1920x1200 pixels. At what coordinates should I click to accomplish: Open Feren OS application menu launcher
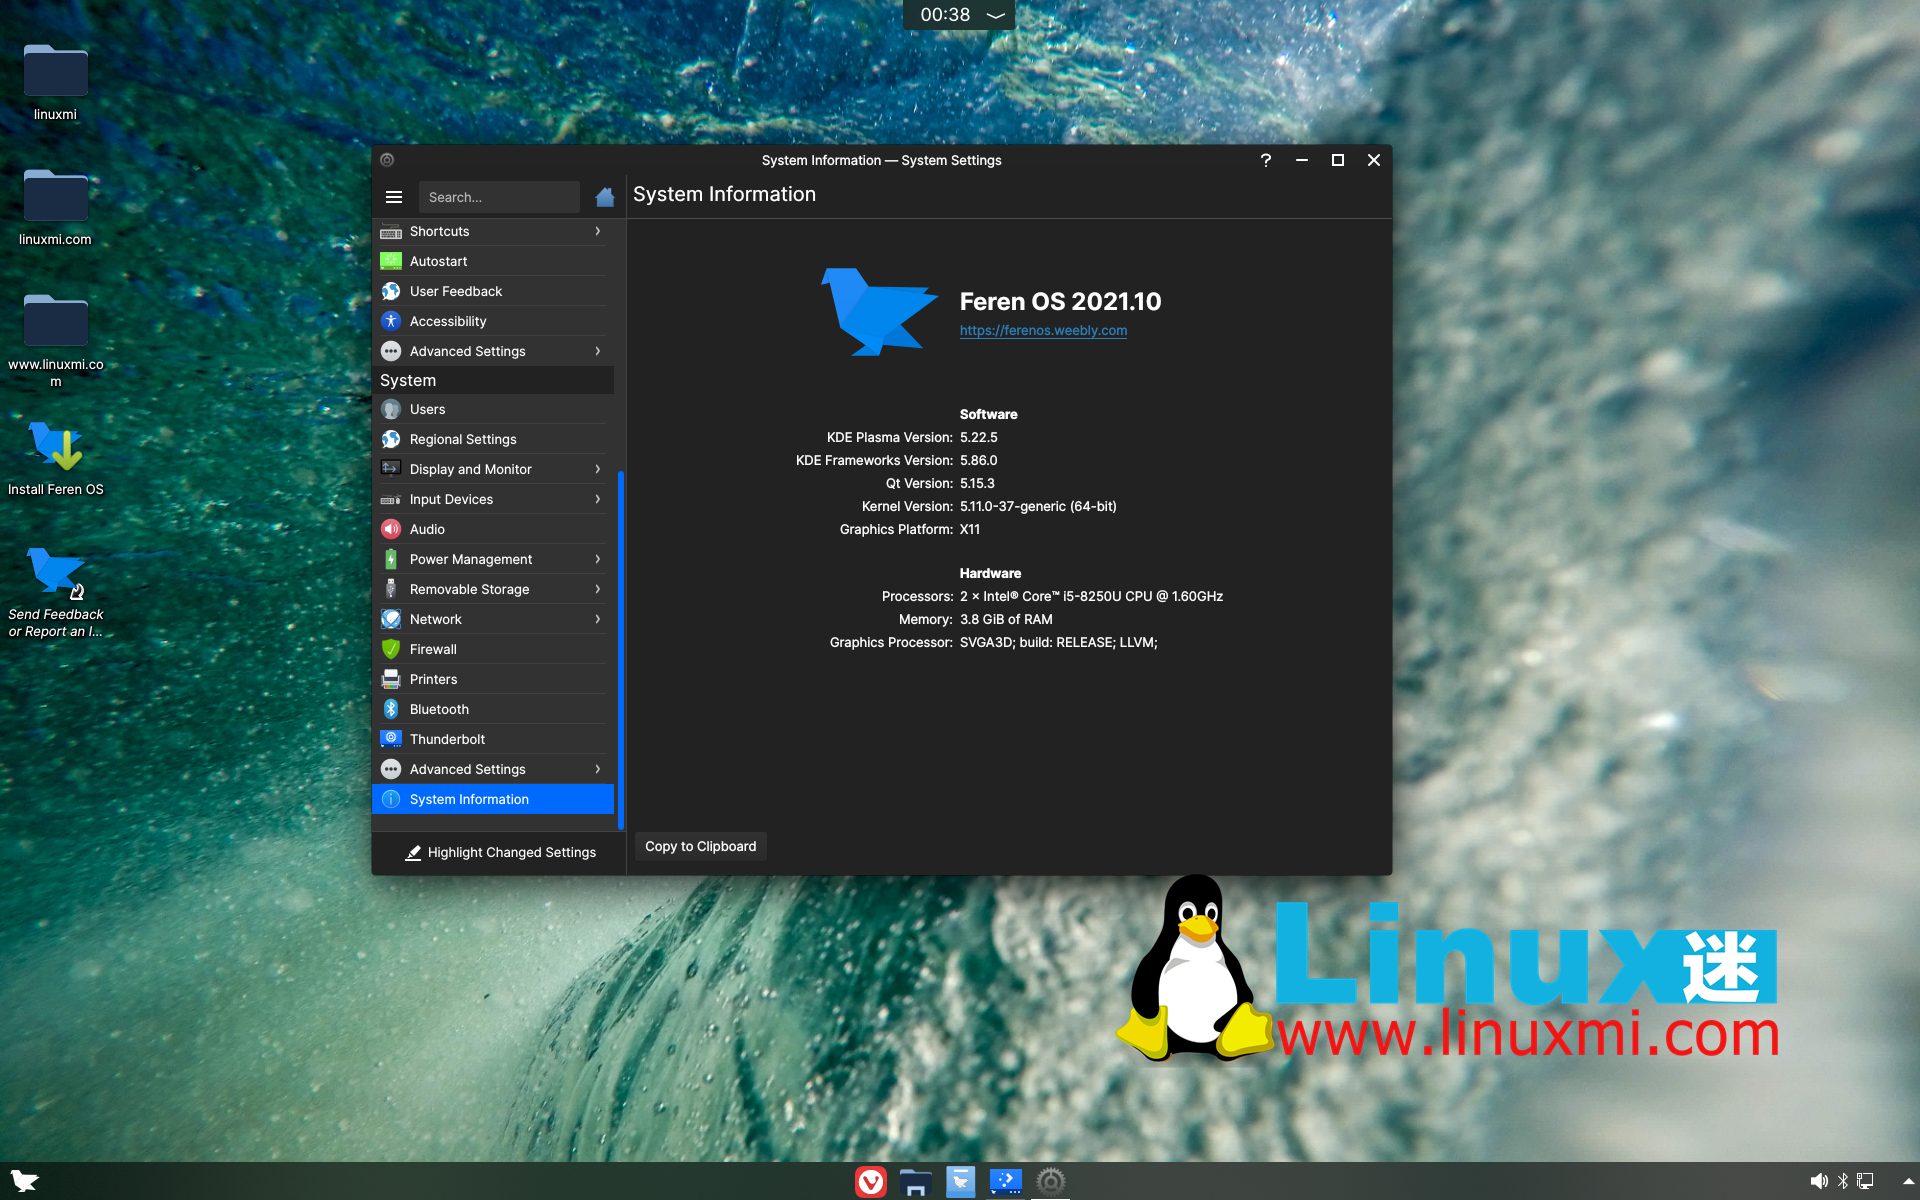pos(24,1181)
